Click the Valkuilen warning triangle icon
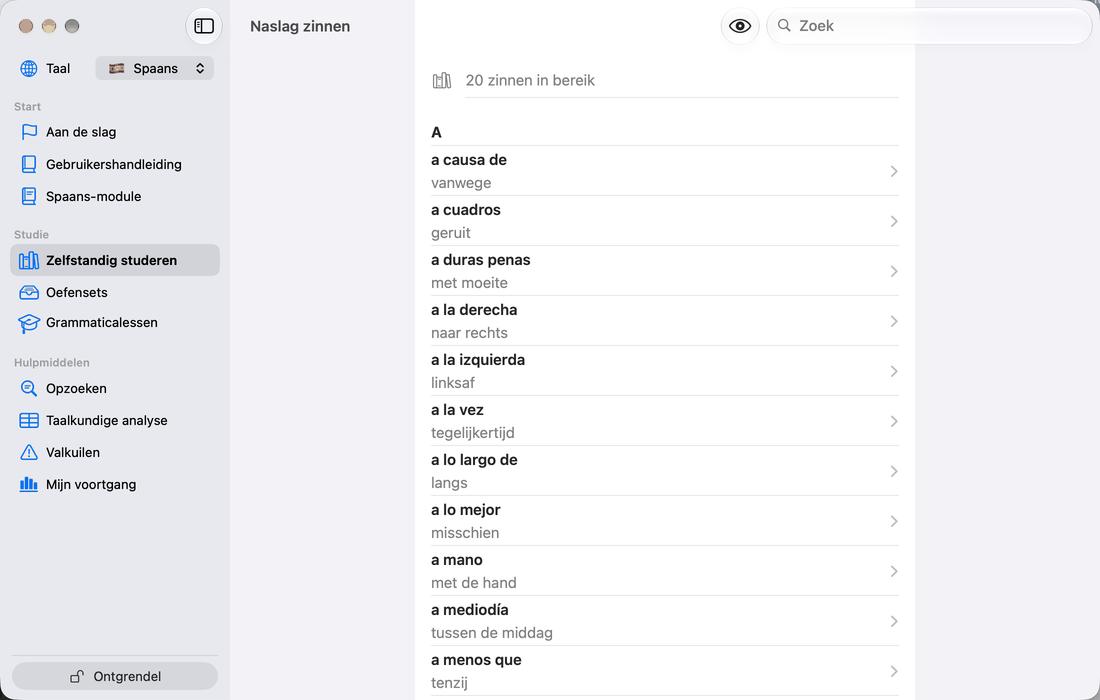 29,452
